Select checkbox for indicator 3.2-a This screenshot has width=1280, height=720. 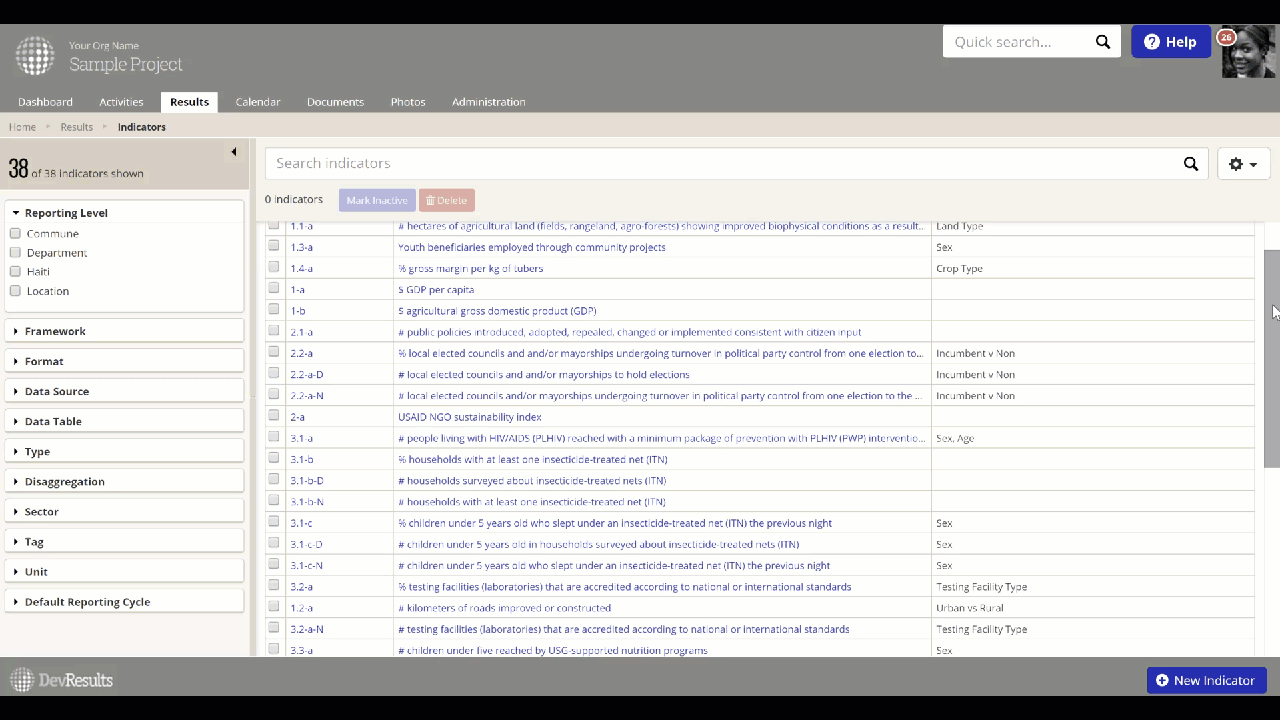click(x=274, y=586)
